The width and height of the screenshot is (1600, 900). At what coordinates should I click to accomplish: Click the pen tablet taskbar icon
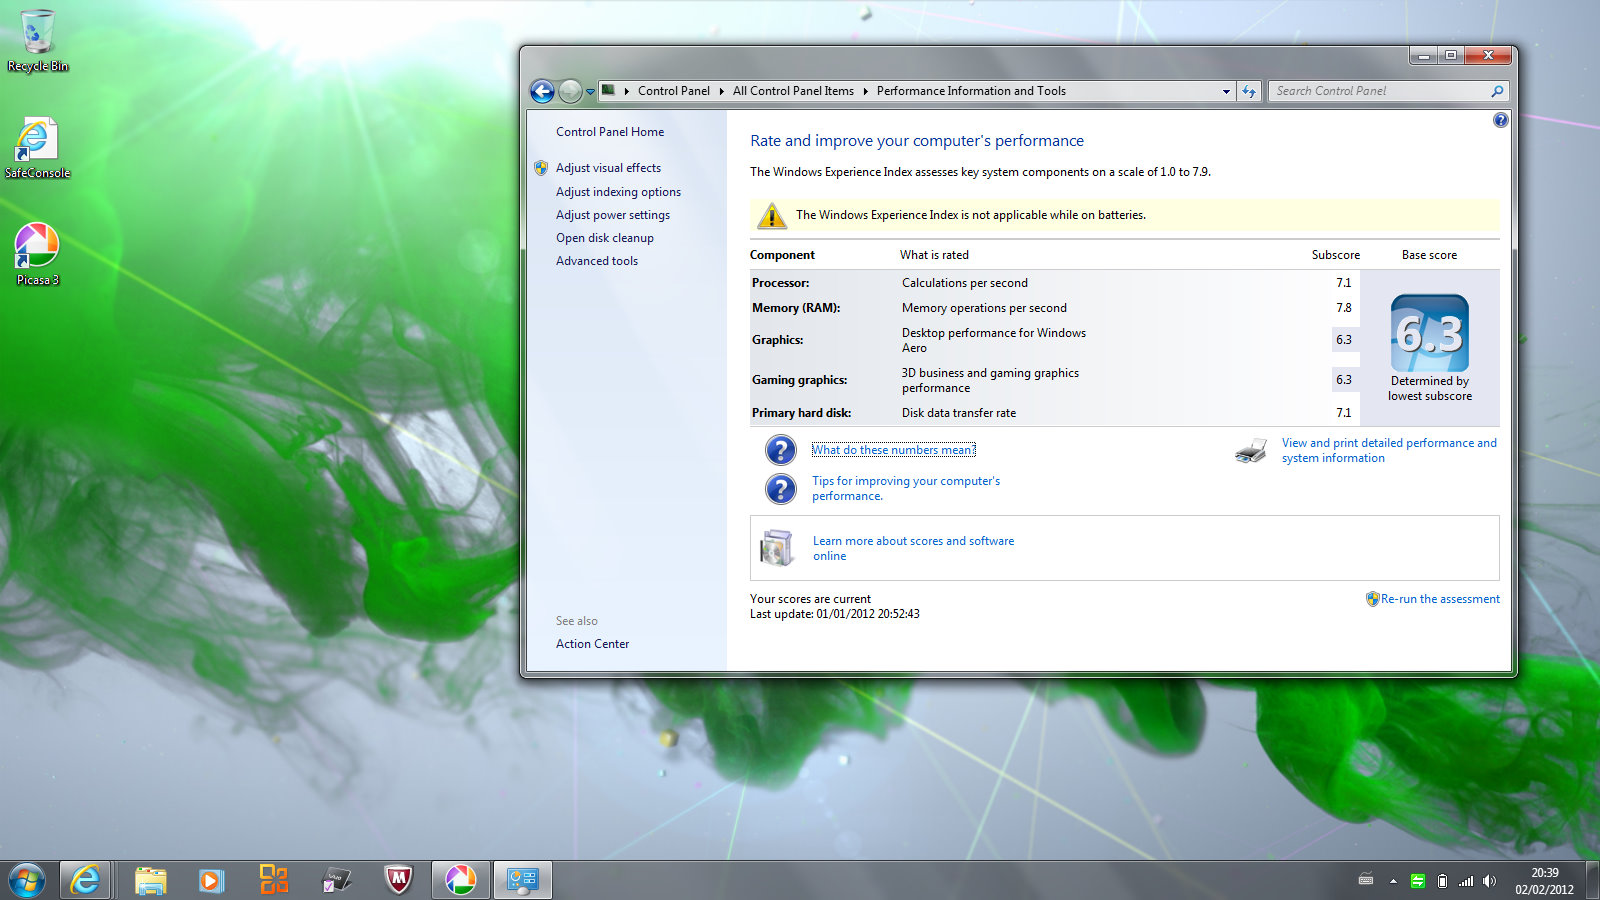[336, 881]
